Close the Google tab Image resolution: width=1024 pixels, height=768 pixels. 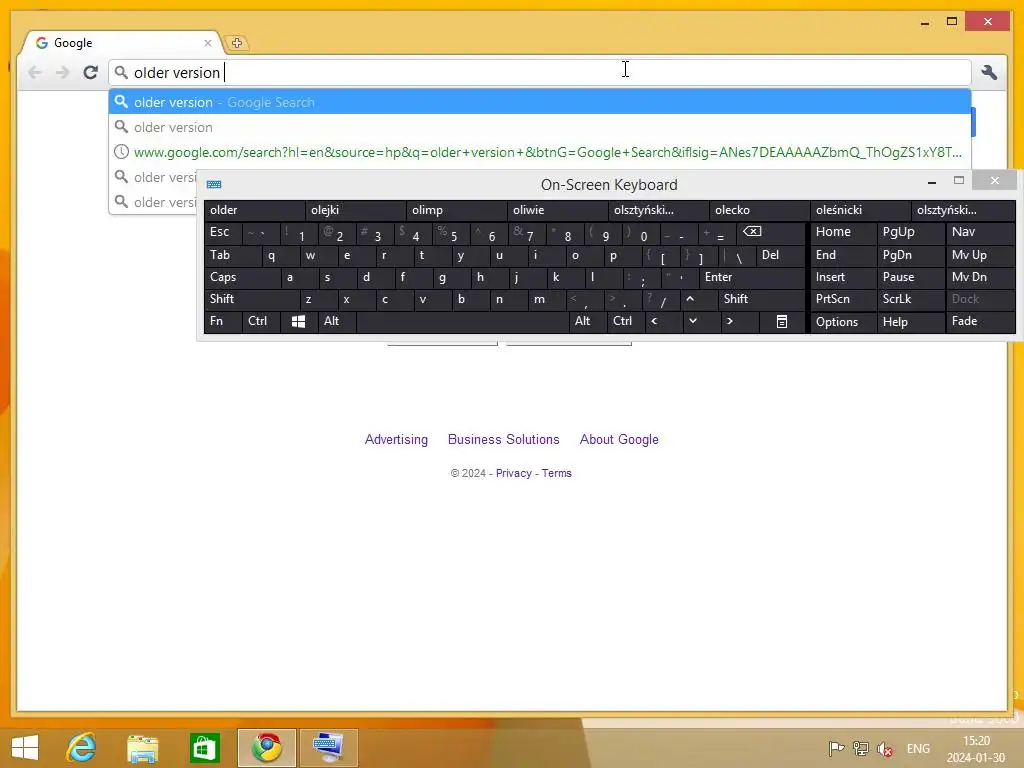(208, 43)
